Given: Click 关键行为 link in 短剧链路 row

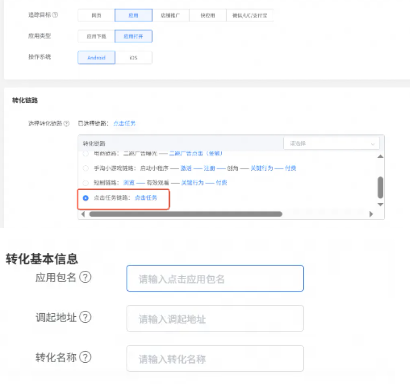Looking at the screenshot, I should (192, 183).
